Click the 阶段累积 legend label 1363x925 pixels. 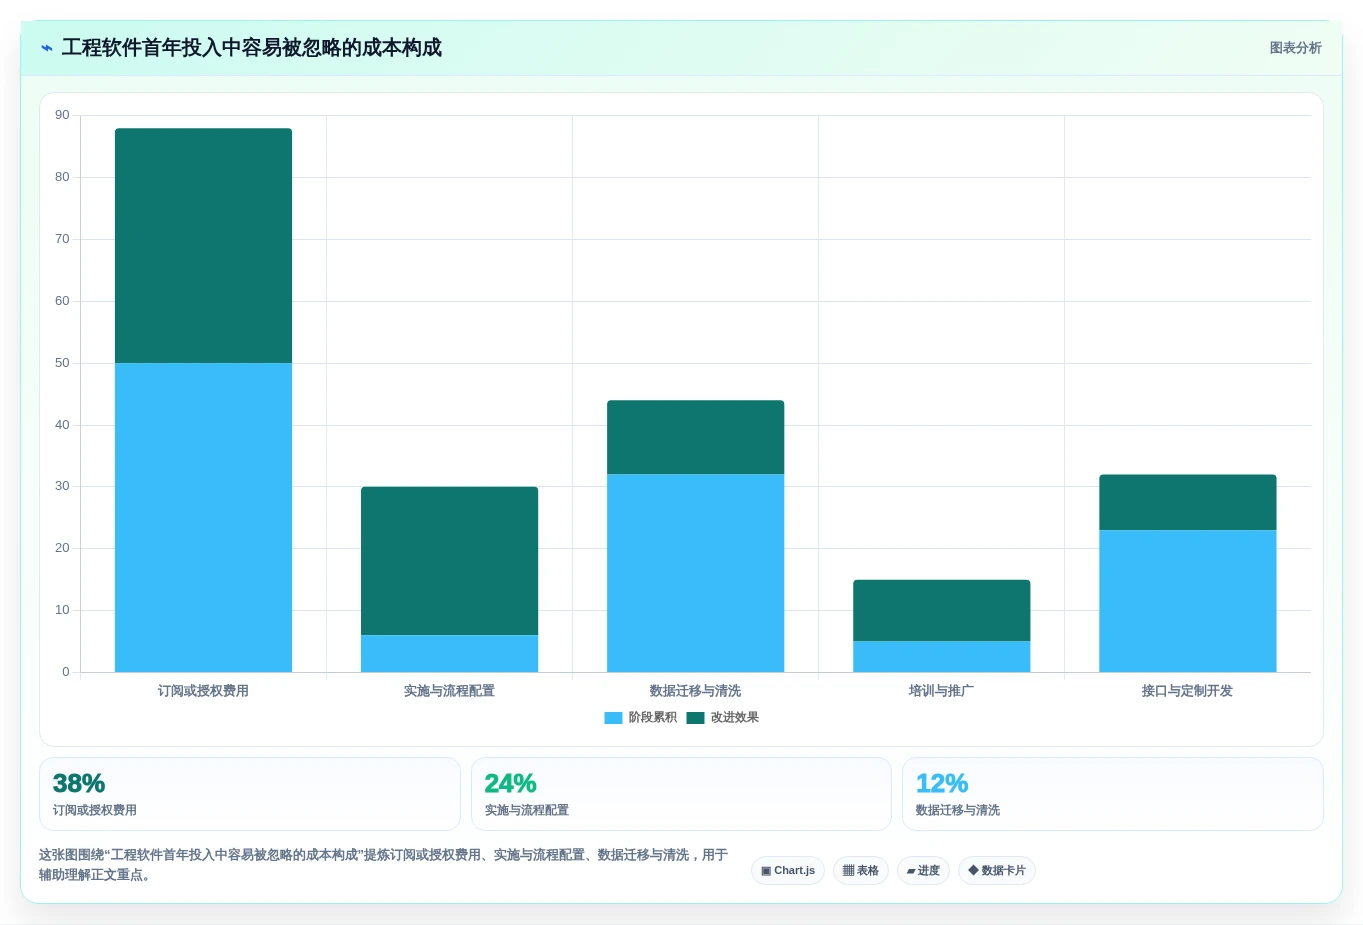[x=652, y=718]
